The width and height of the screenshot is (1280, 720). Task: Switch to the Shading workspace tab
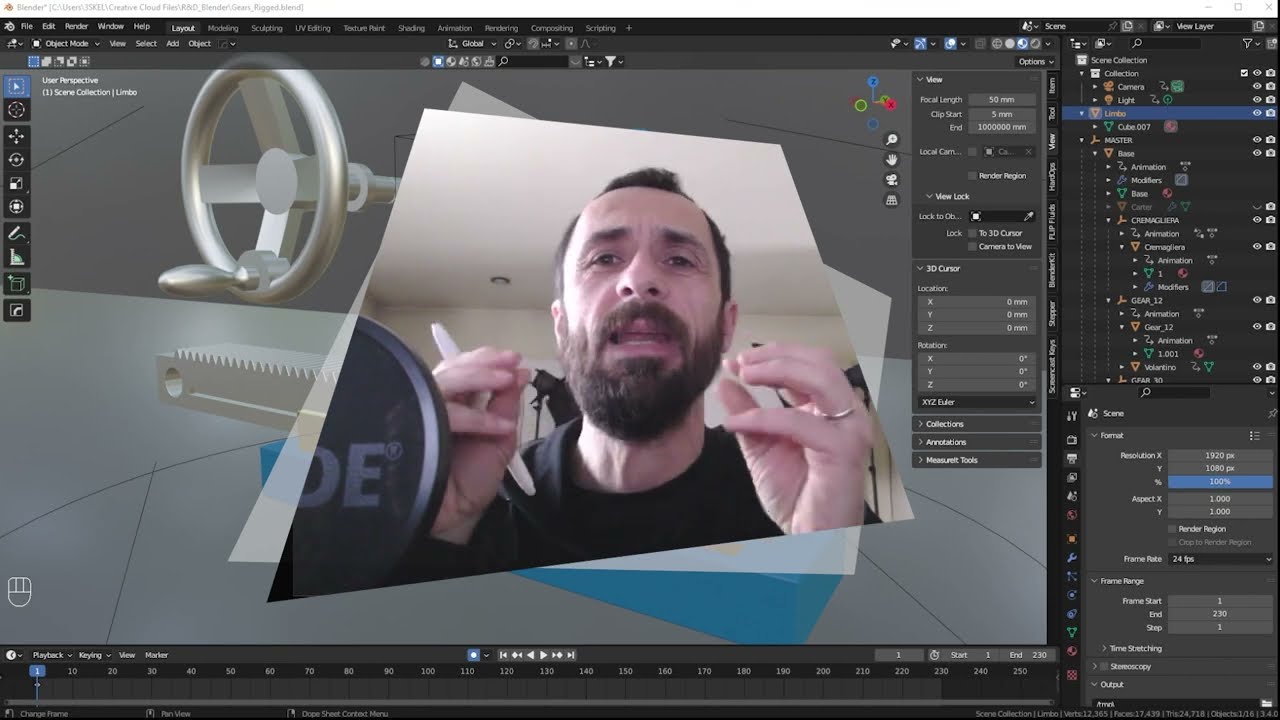click(411, 28)
